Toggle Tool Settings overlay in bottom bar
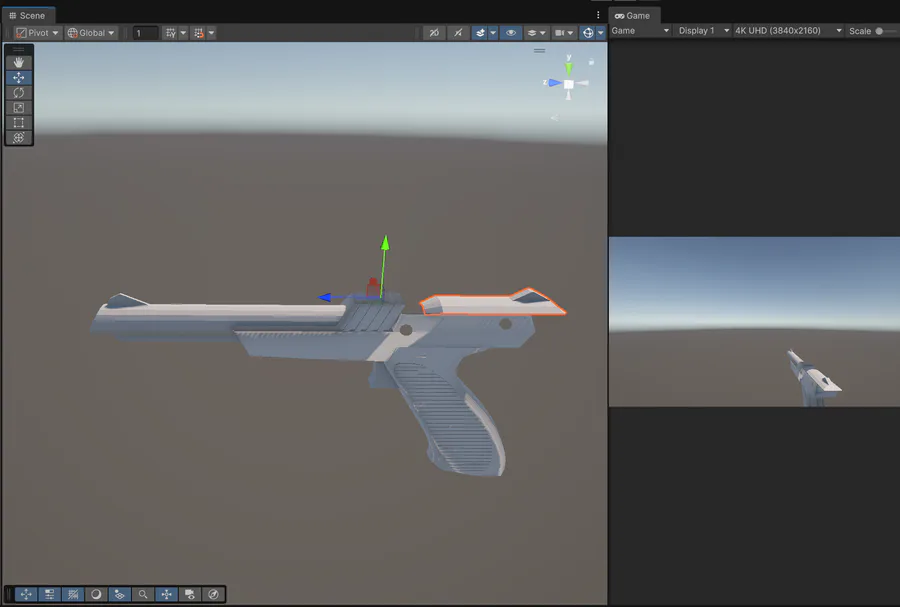This screenshot has height=607, width=900. pos(49,594)
